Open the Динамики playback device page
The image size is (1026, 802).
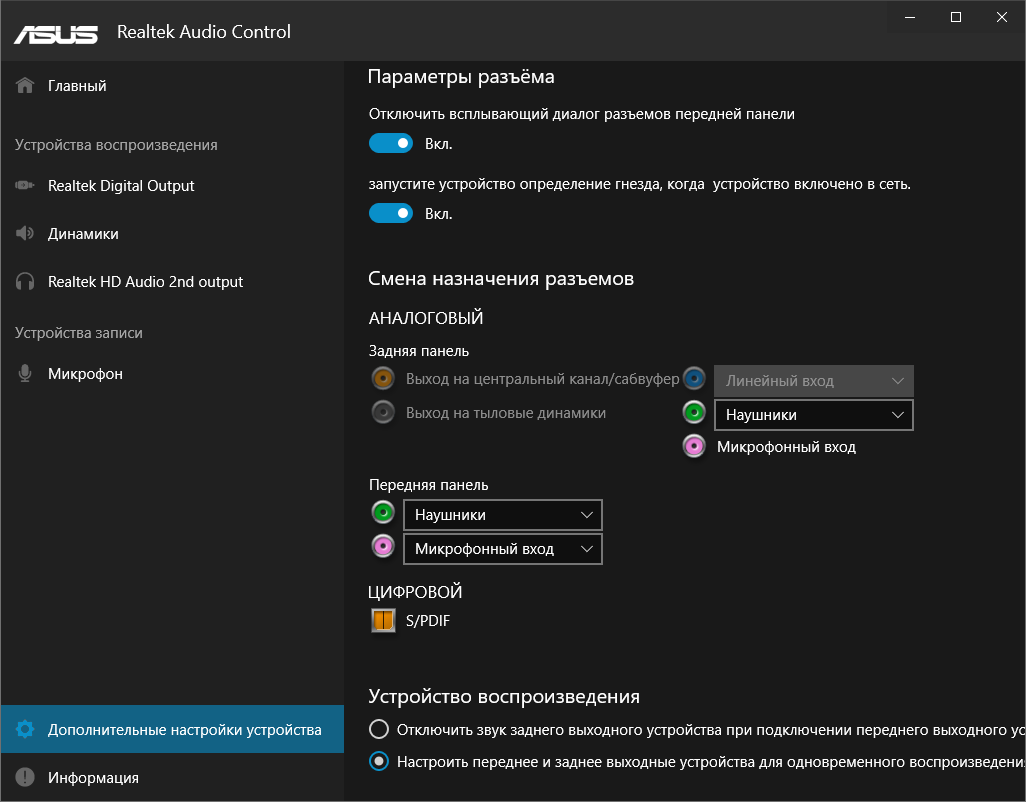point(172,233)
